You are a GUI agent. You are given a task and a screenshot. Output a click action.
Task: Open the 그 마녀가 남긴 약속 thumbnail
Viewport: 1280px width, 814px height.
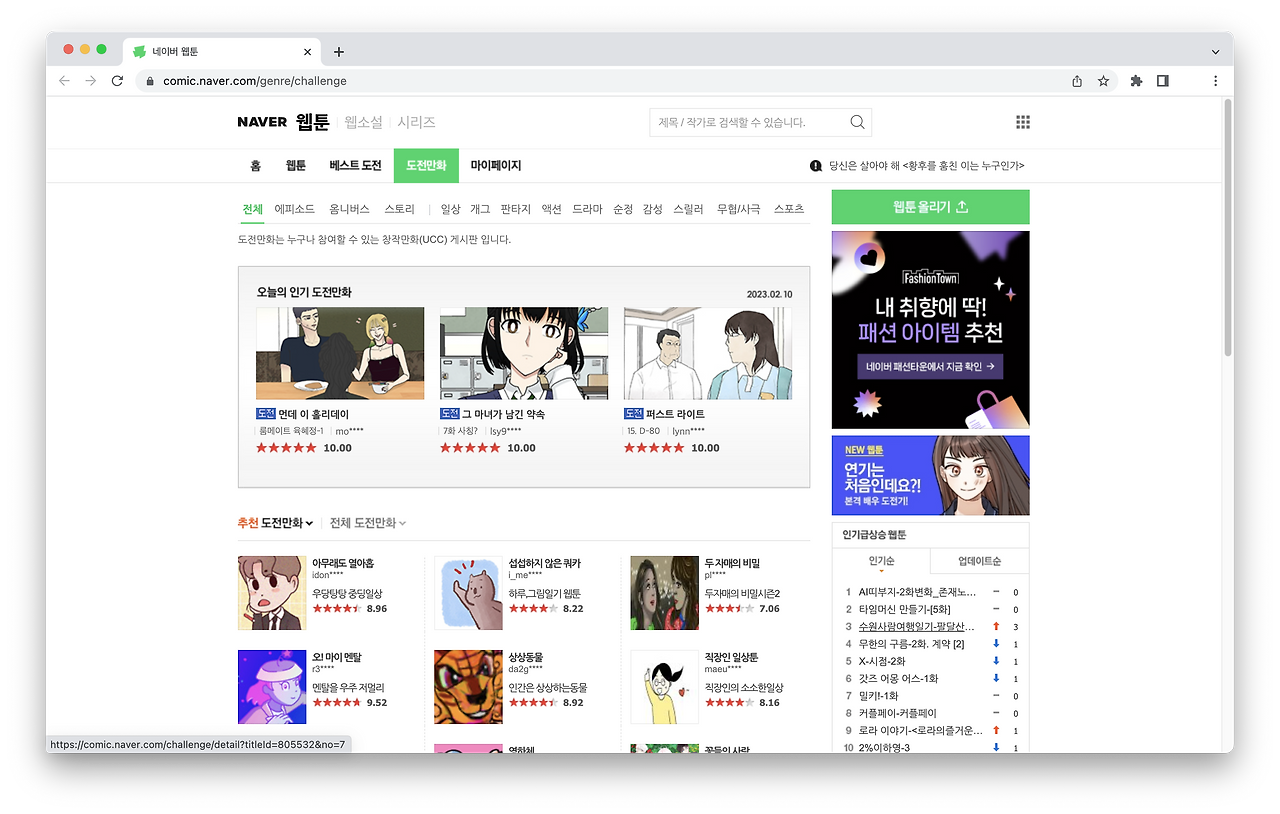coord(523,352)
